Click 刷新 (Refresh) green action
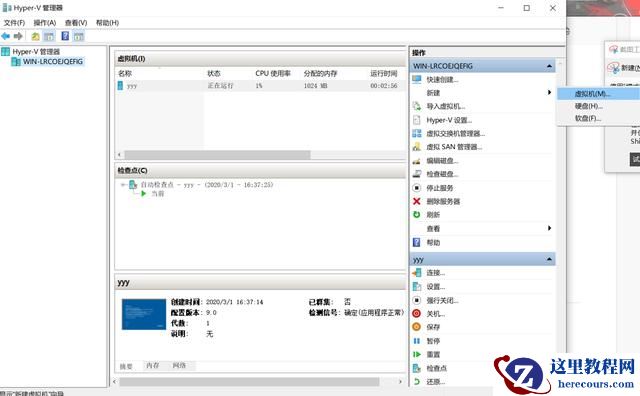640x396 pixels. coord(433,215)
